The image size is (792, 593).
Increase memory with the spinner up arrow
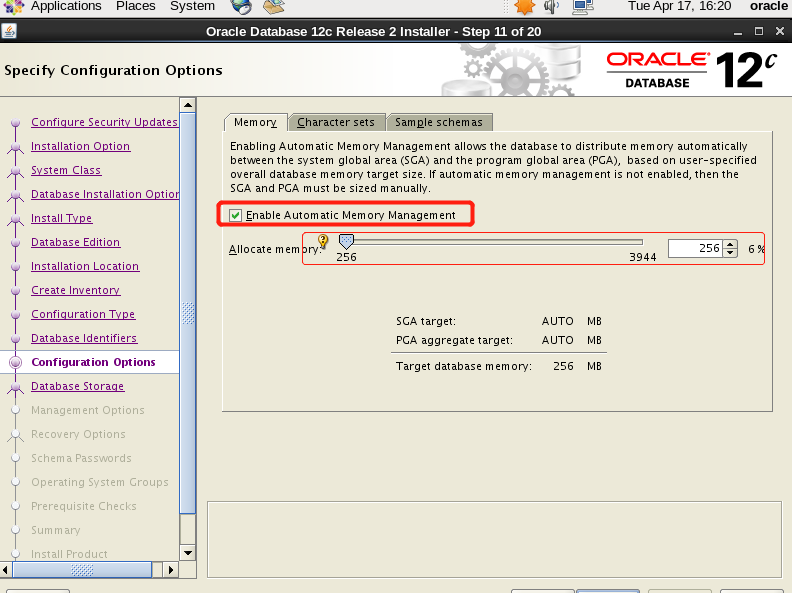click(x=730, y=244)
